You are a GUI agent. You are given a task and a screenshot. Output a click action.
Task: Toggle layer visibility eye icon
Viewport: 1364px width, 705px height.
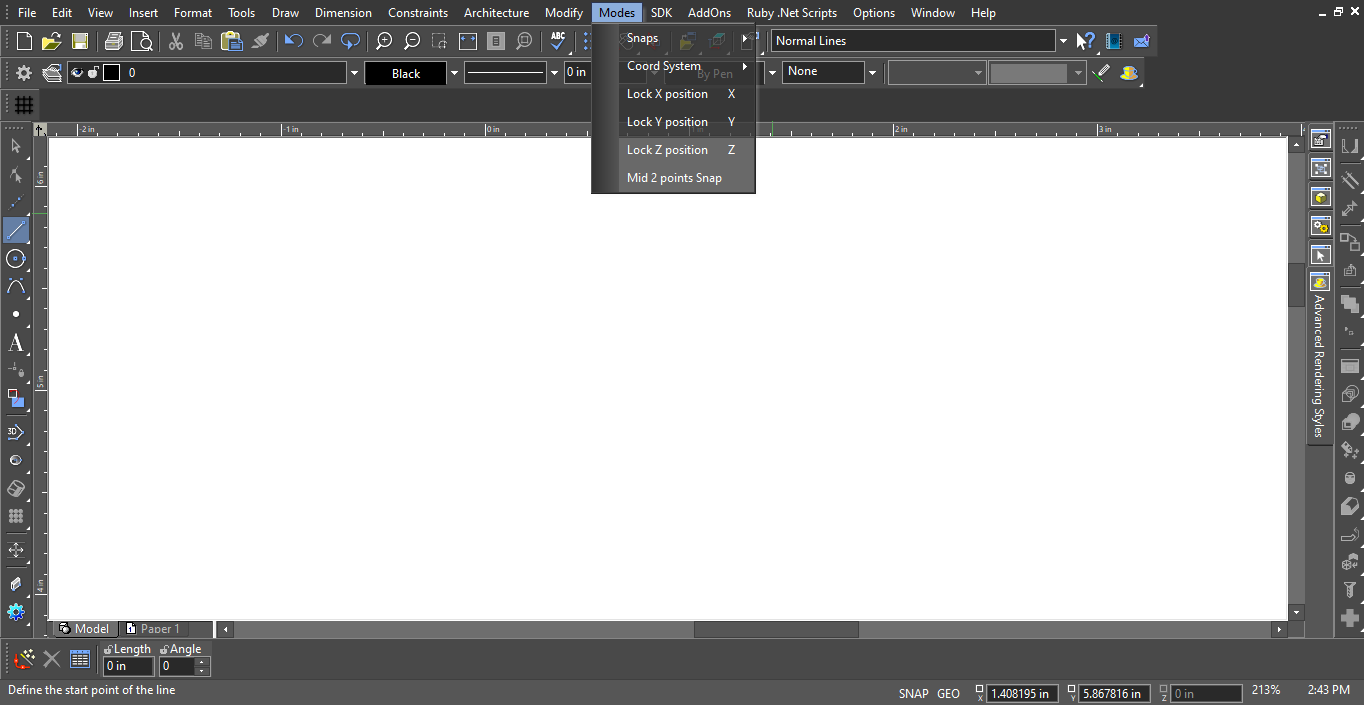(x=77, y=73)
